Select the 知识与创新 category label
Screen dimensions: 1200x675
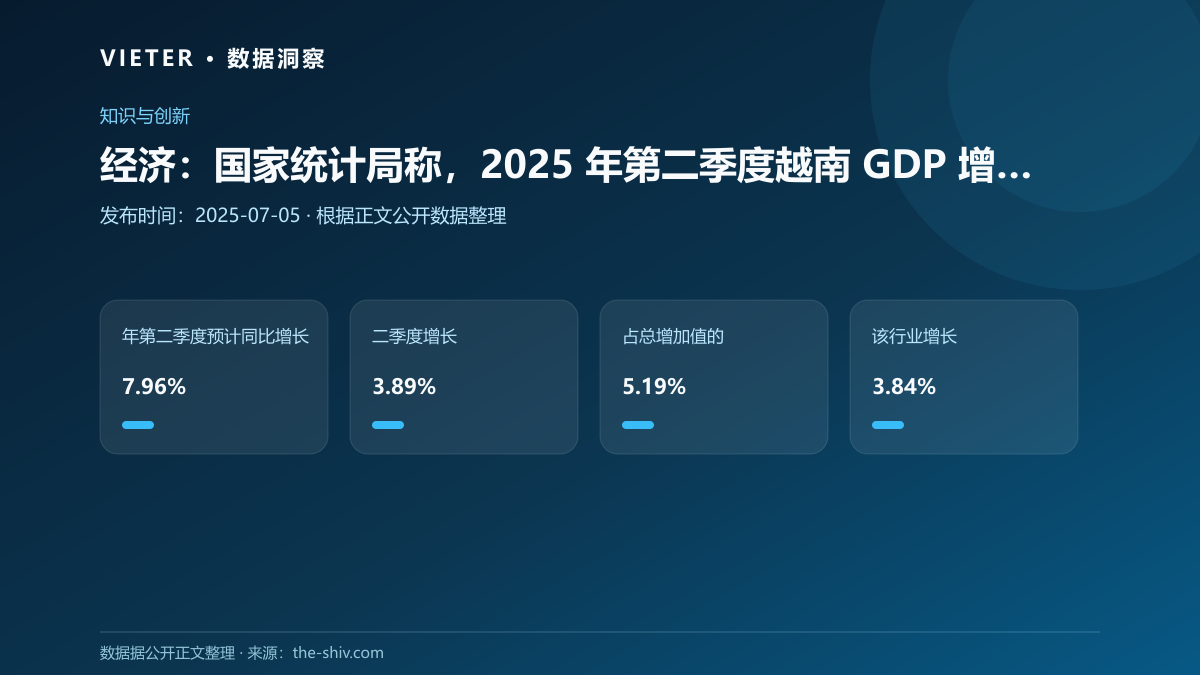pos(145,116)
